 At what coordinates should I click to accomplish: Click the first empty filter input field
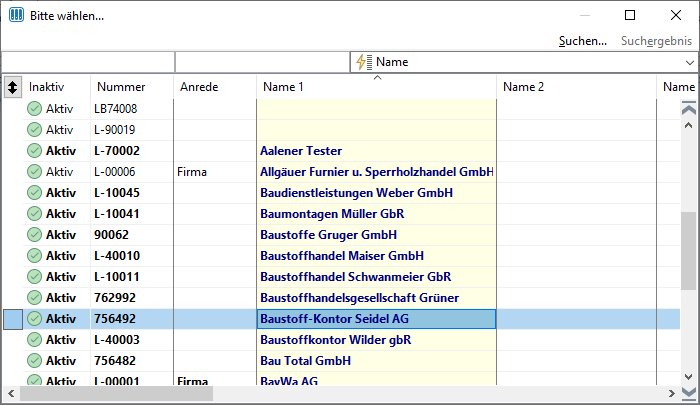coord(88,62)
